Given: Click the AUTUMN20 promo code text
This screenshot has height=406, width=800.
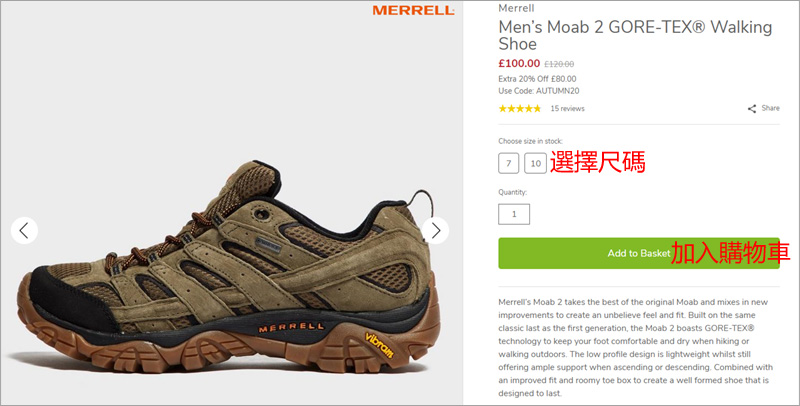Looking at the screenshot, I should click(557, 91).
